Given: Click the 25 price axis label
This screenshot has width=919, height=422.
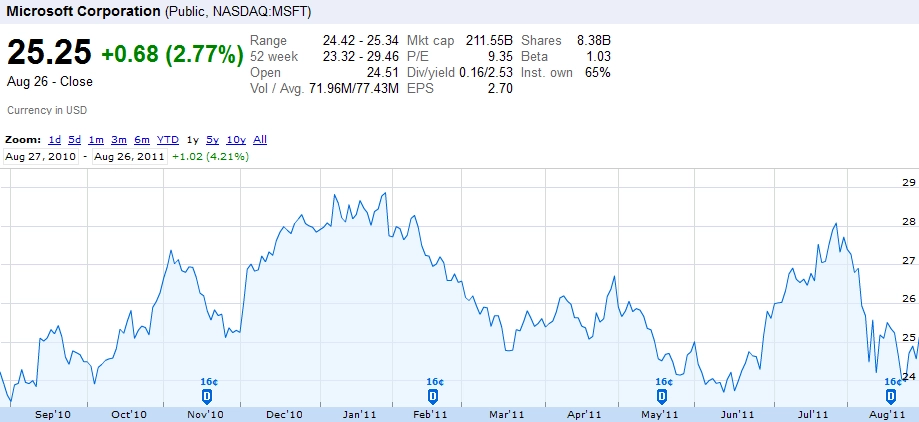Looking at the screenshot, I should point(909,338).
